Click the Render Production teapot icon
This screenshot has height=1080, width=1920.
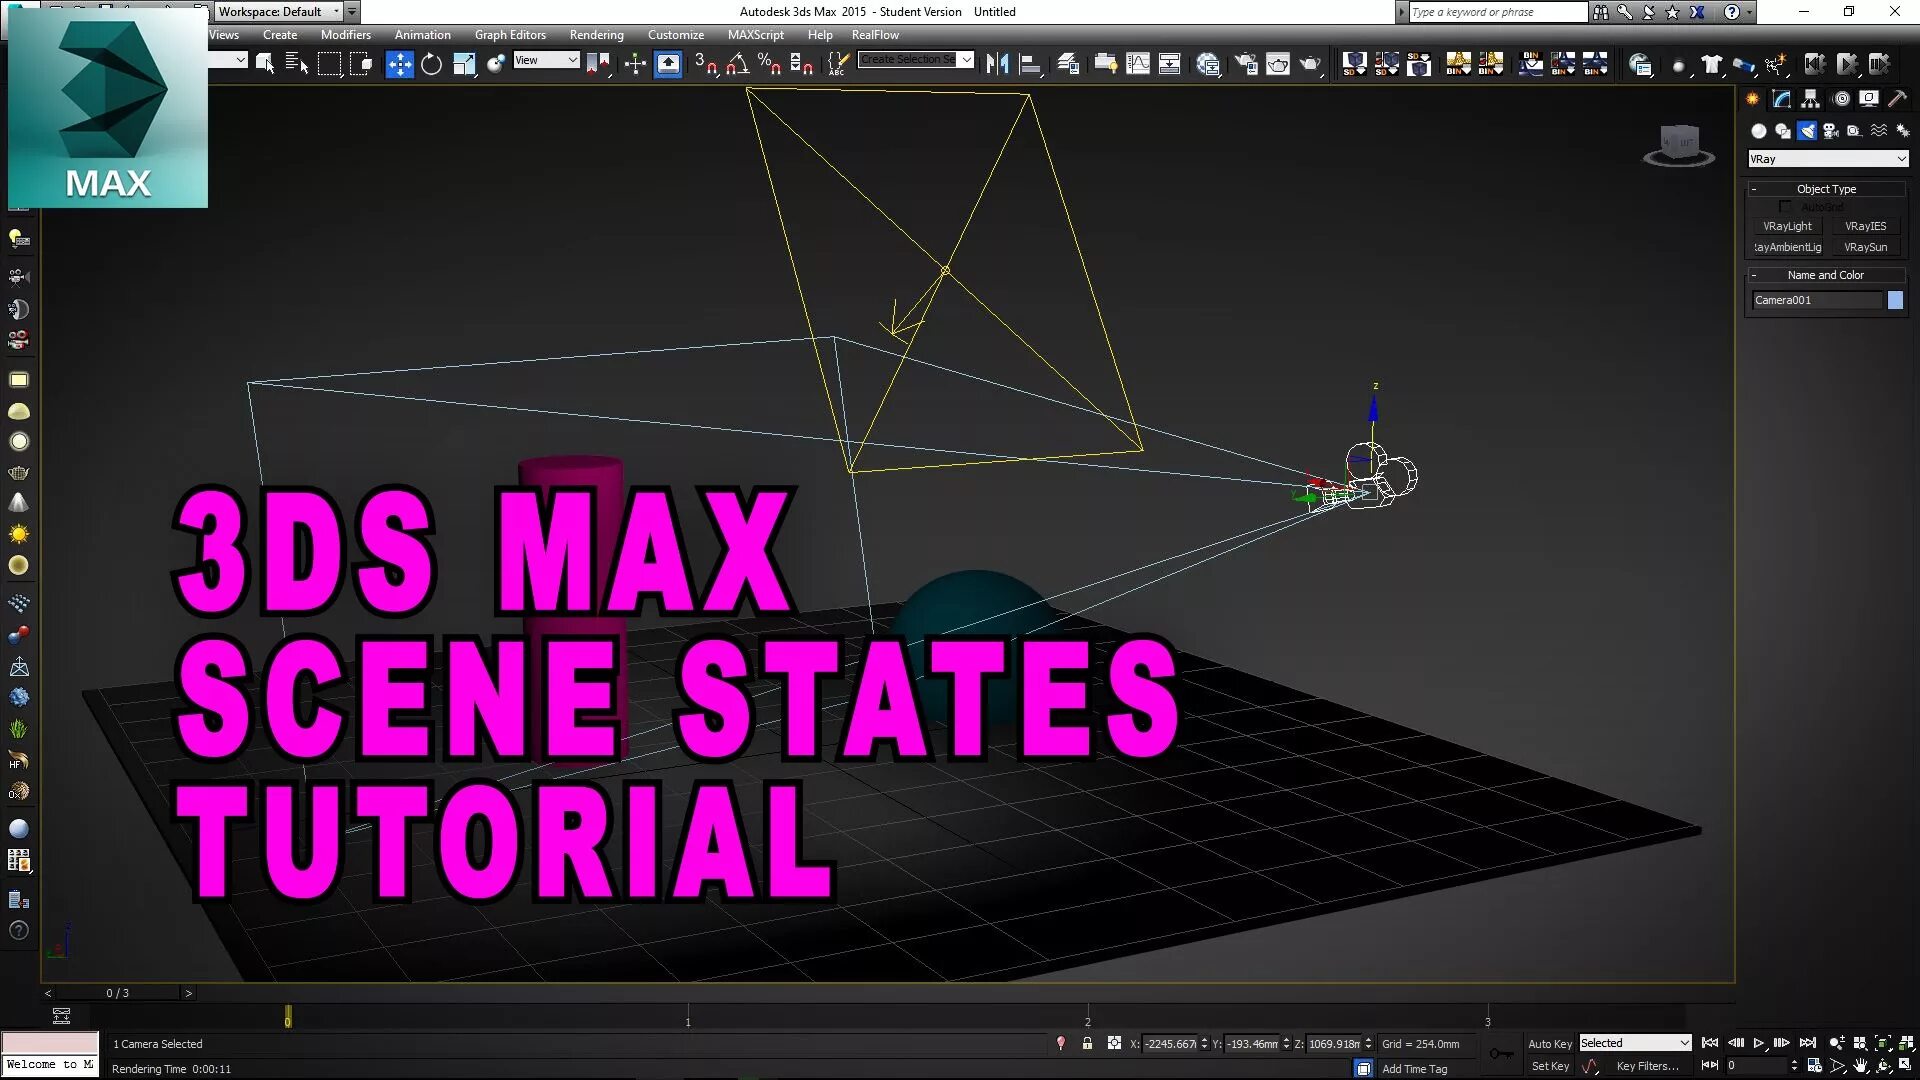tap(1310, 65)
